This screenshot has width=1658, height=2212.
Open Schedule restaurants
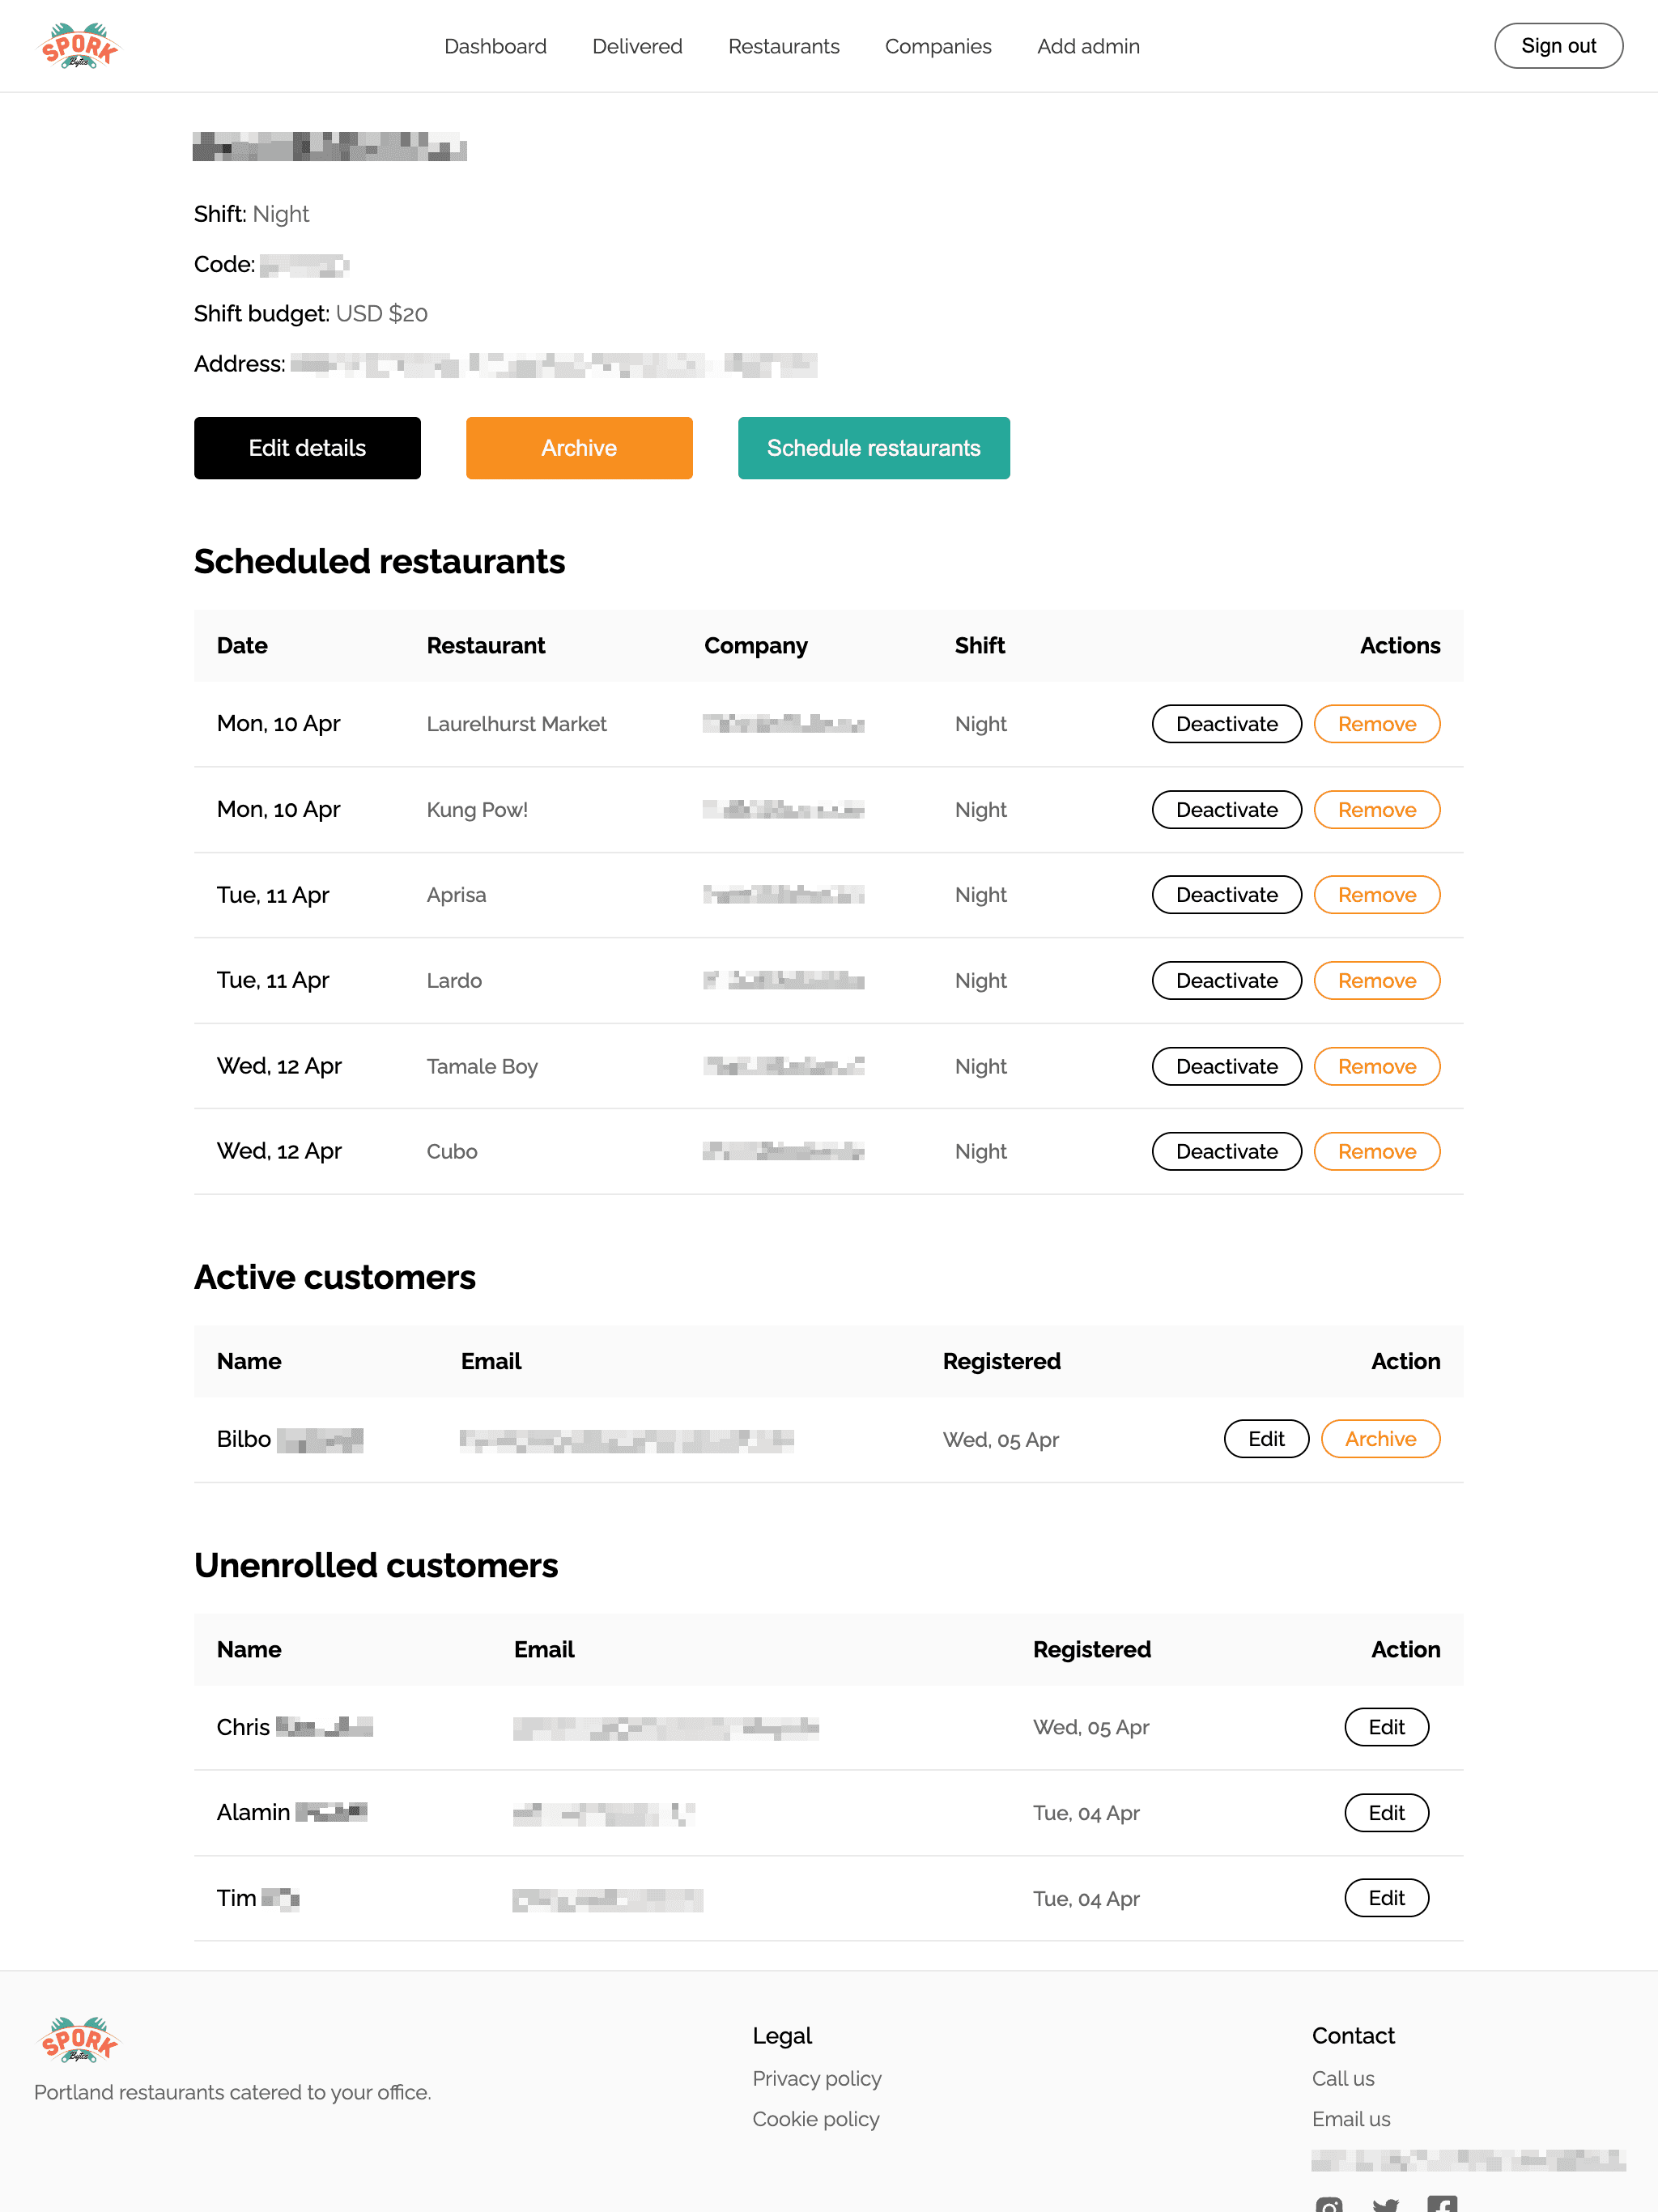coord(873,448)
